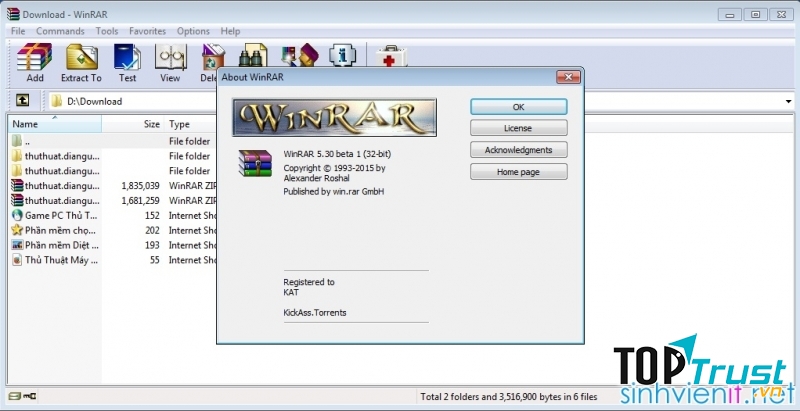Open the Favorites menu

(147, 31)
